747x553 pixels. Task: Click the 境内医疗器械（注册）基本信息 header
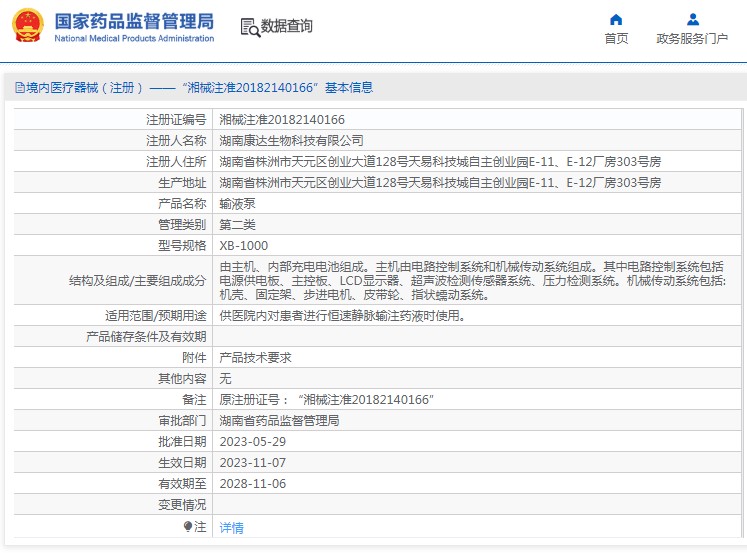click(194, 88)
